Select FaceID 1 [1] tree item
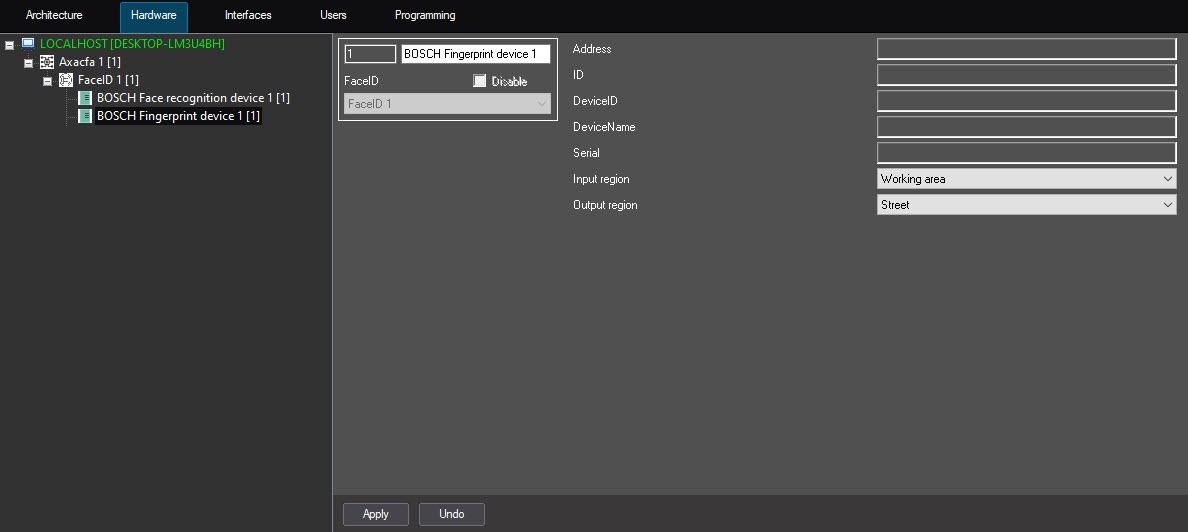 (x=108, y=80)
